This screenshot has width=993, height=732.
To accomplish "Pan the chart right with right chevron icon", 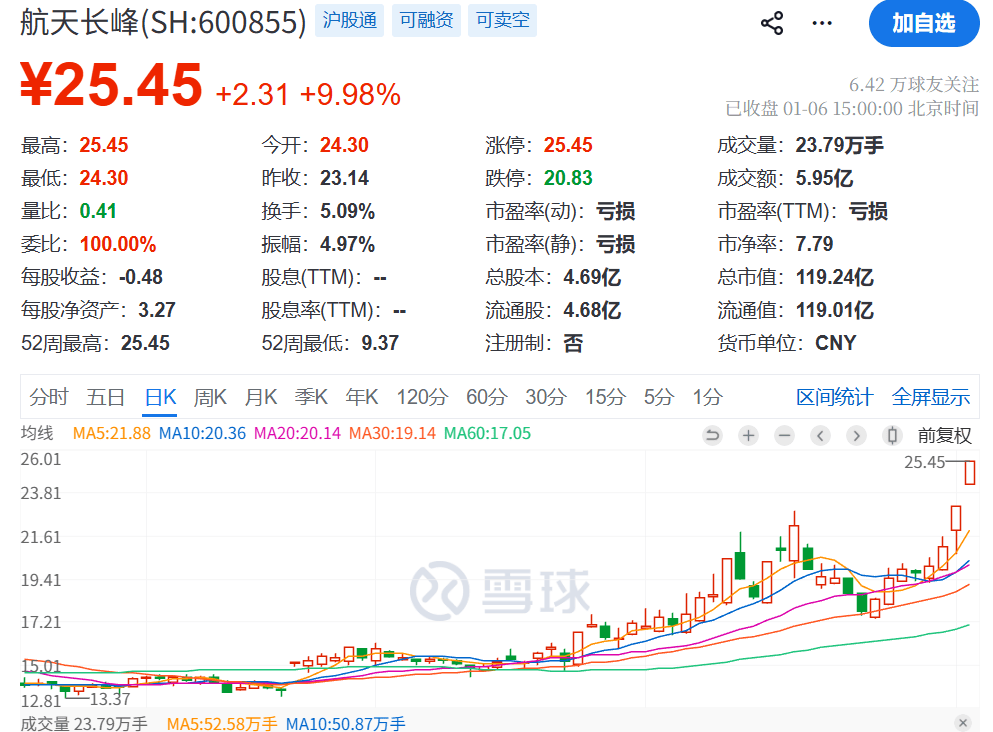I will 856,436.
